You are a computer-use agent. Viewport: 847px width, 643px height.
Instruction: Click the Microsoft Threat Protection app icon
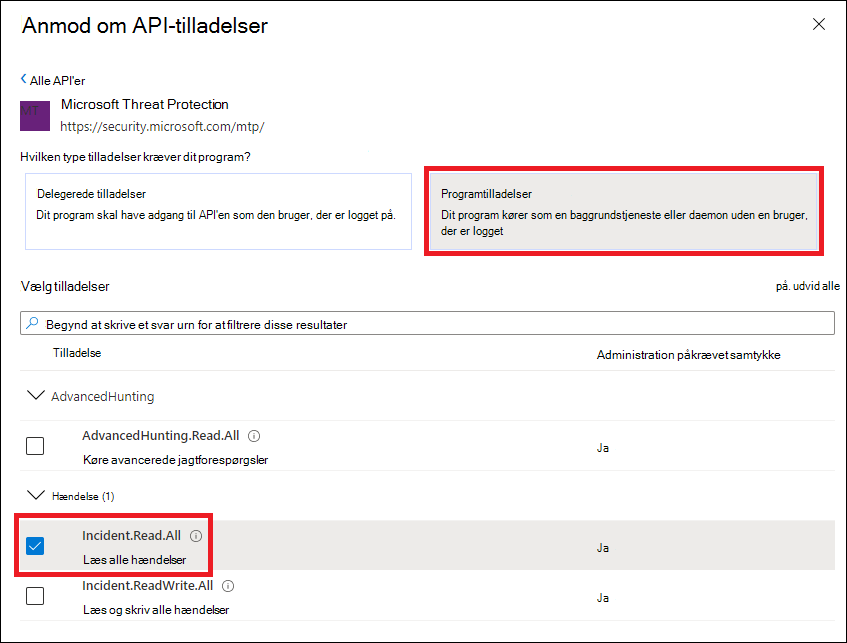point(35,115)
